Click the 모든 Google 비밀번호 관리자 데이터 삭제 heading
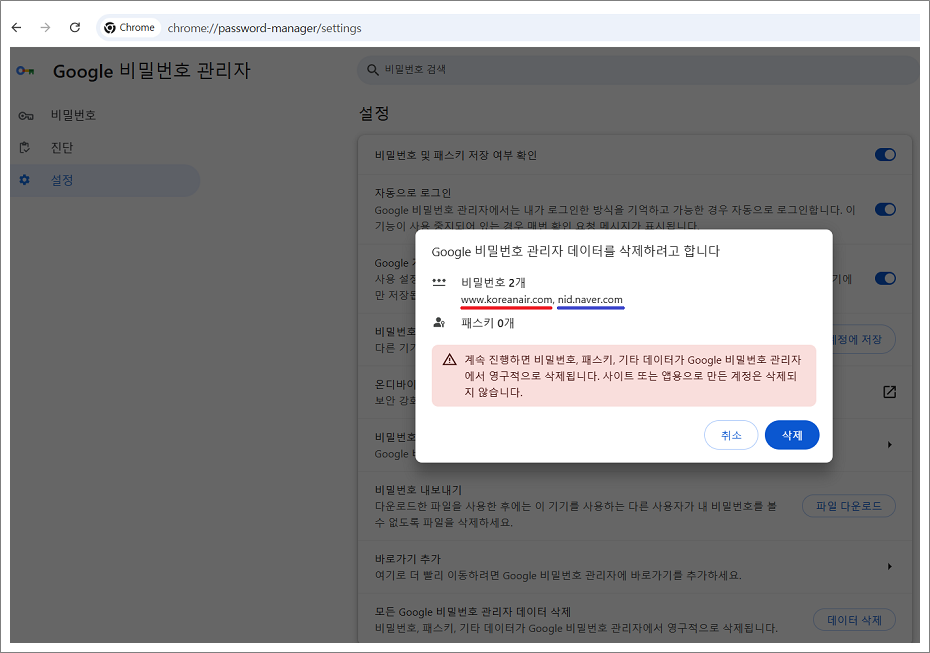 473,611
